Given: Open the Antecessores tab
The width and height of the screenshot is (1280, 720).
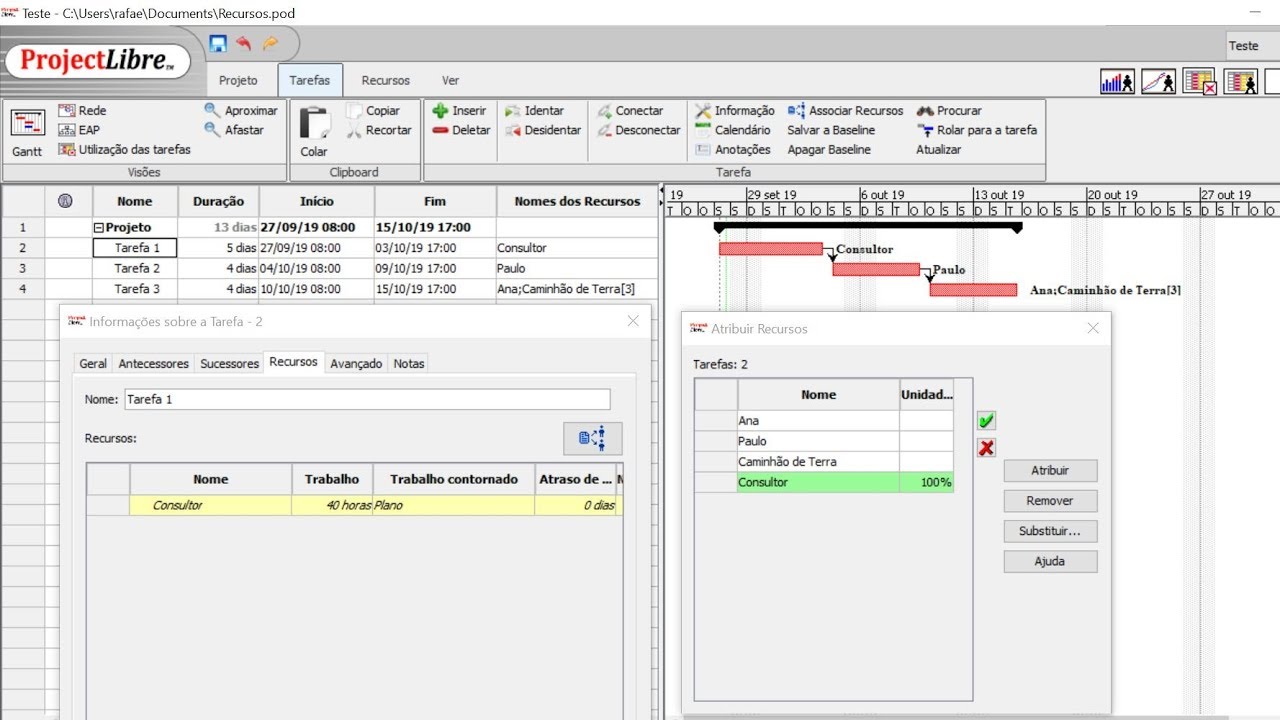Looking at the screenshot, I should [x=153, y=363].
